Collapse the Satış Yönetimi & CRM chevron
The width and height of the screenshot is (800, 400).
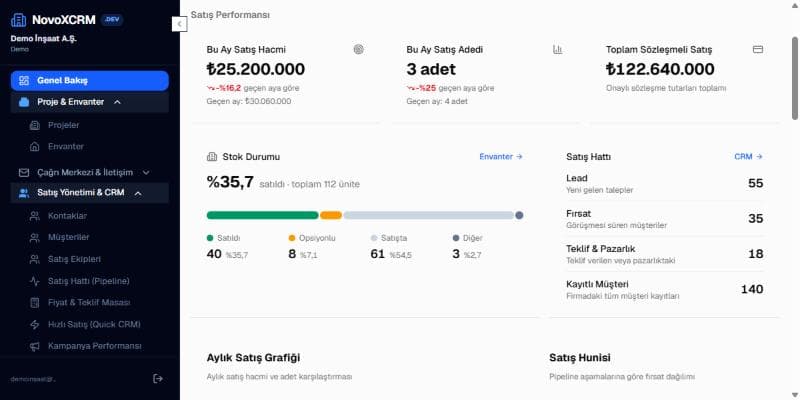click(138, 193)
